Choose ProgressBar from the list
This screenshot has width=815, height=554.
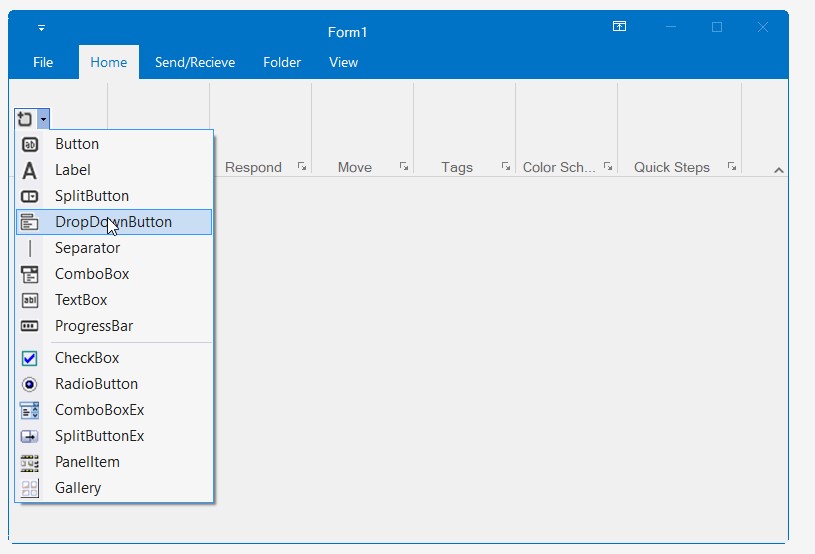pyautogui.click(x=114, y=326)
